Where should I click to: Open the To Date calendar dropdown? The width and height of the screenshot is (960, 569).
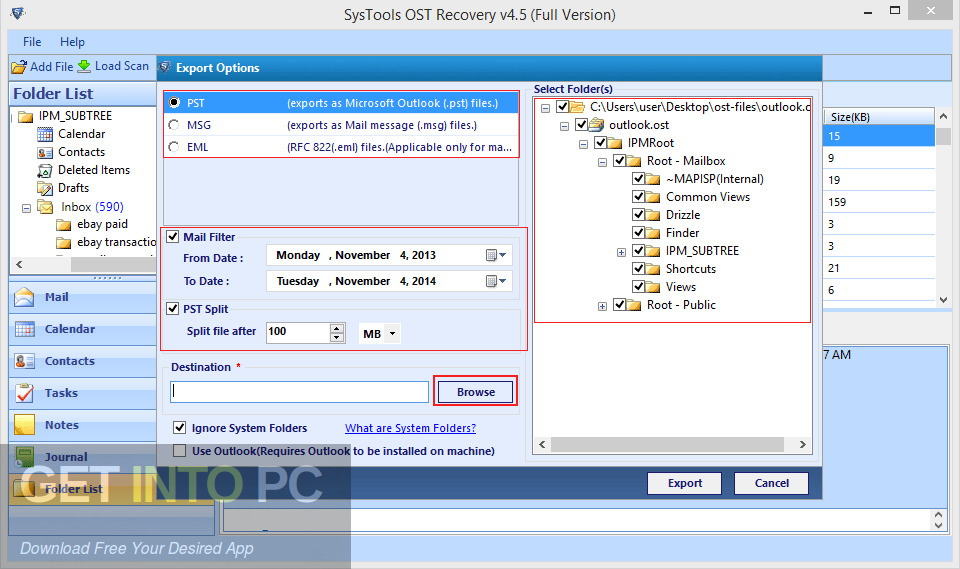[496, 281]
